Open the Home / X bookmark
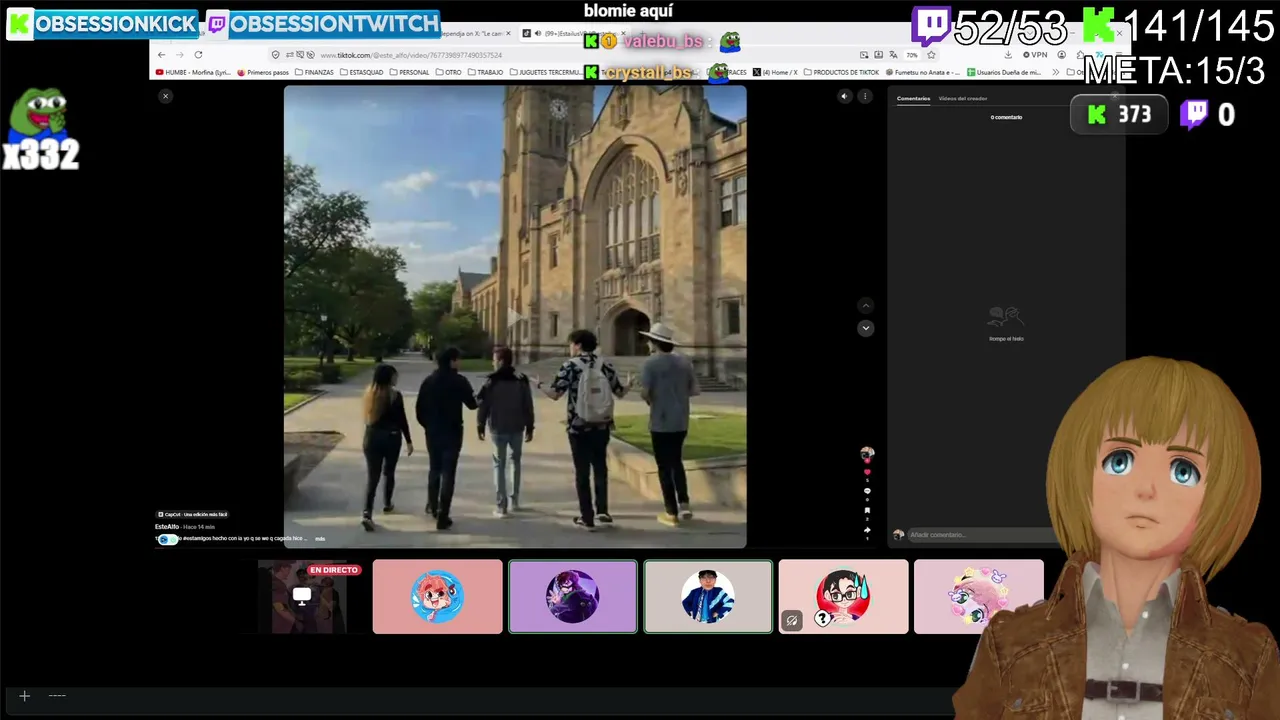The image size is (1280, 720). point(775,72)
